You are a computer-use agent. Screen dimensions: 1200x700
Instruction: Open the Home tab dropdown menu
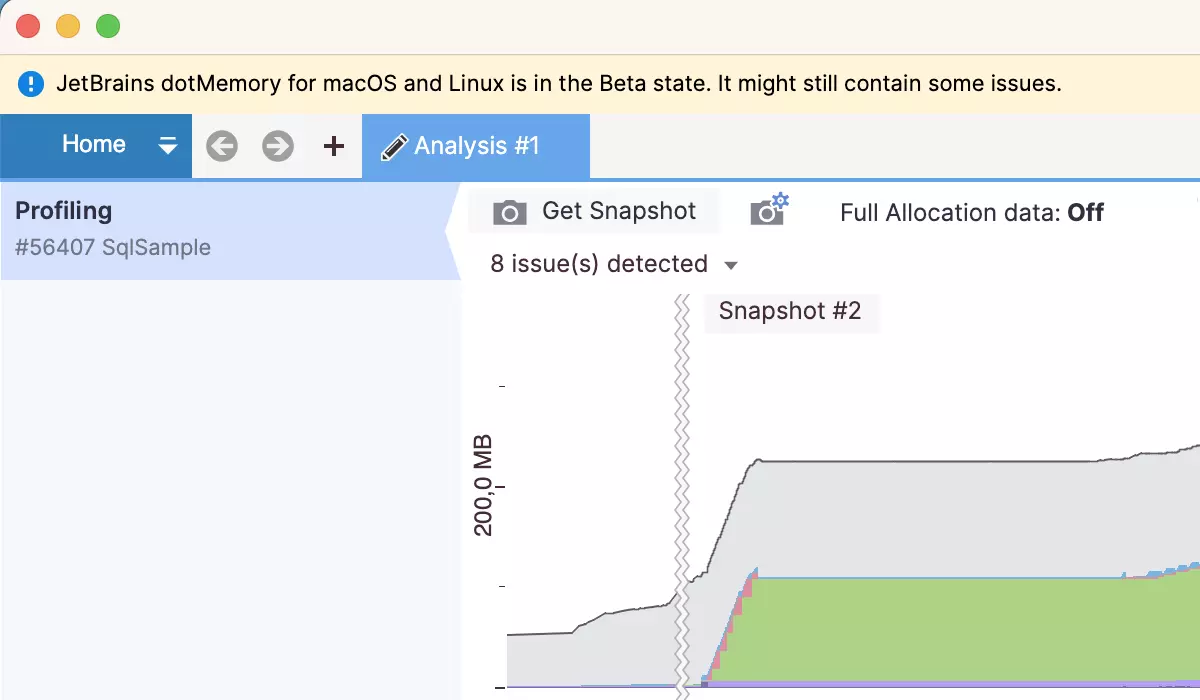167,146
